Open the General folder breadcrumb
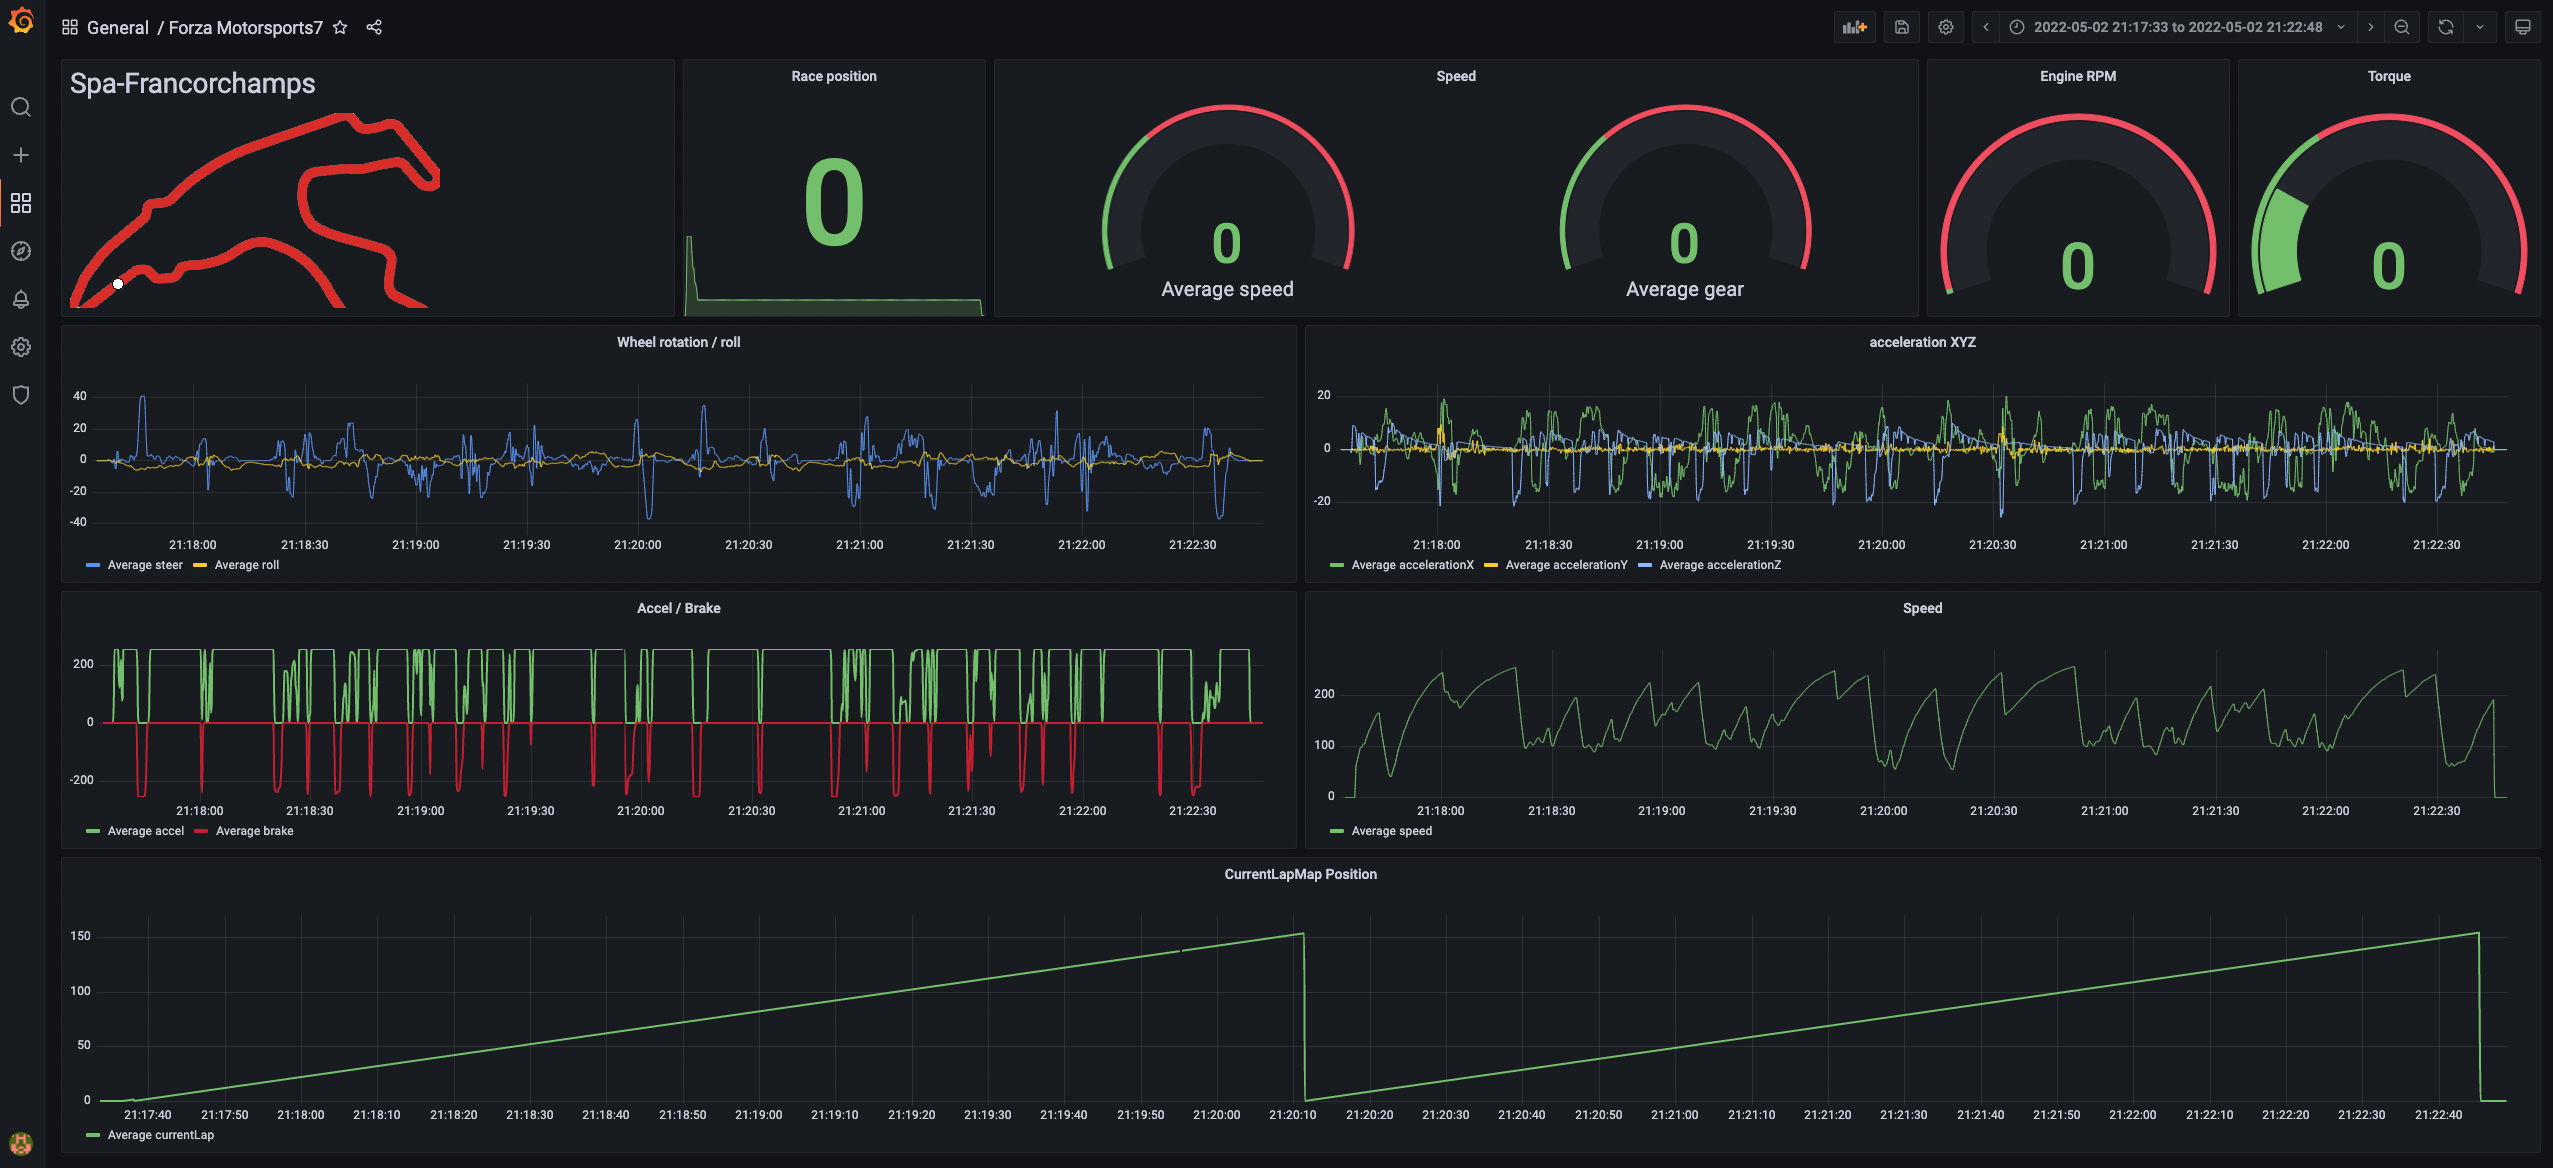 tap(117, 27)
